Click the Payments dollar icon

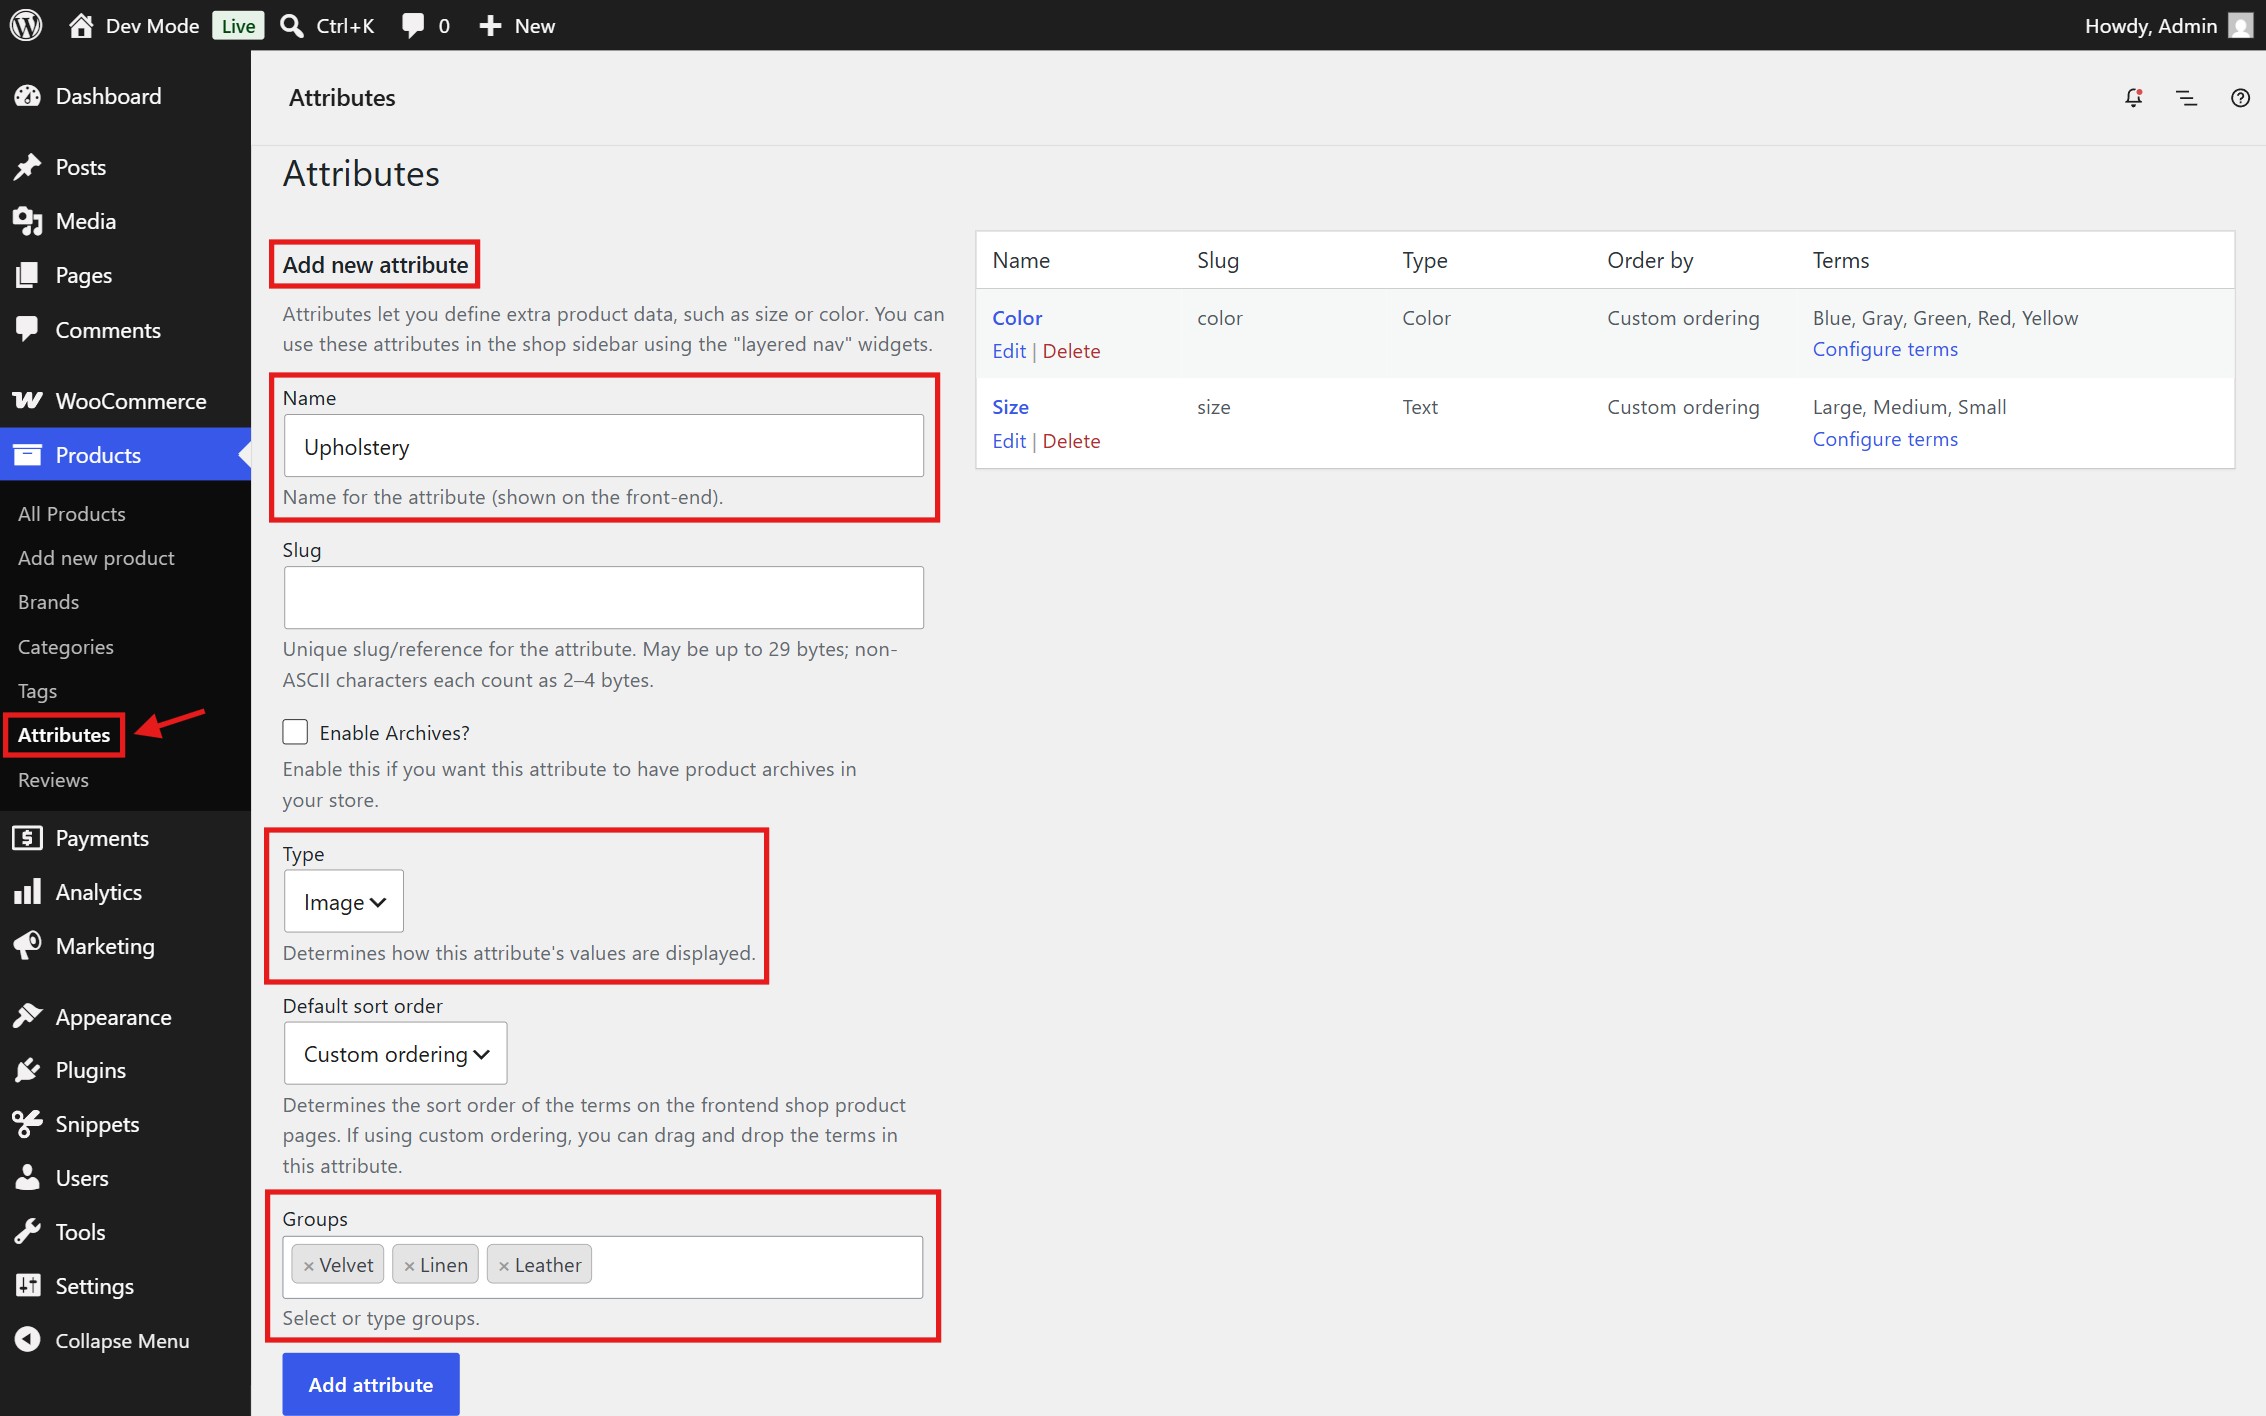[x=28, y=838]
